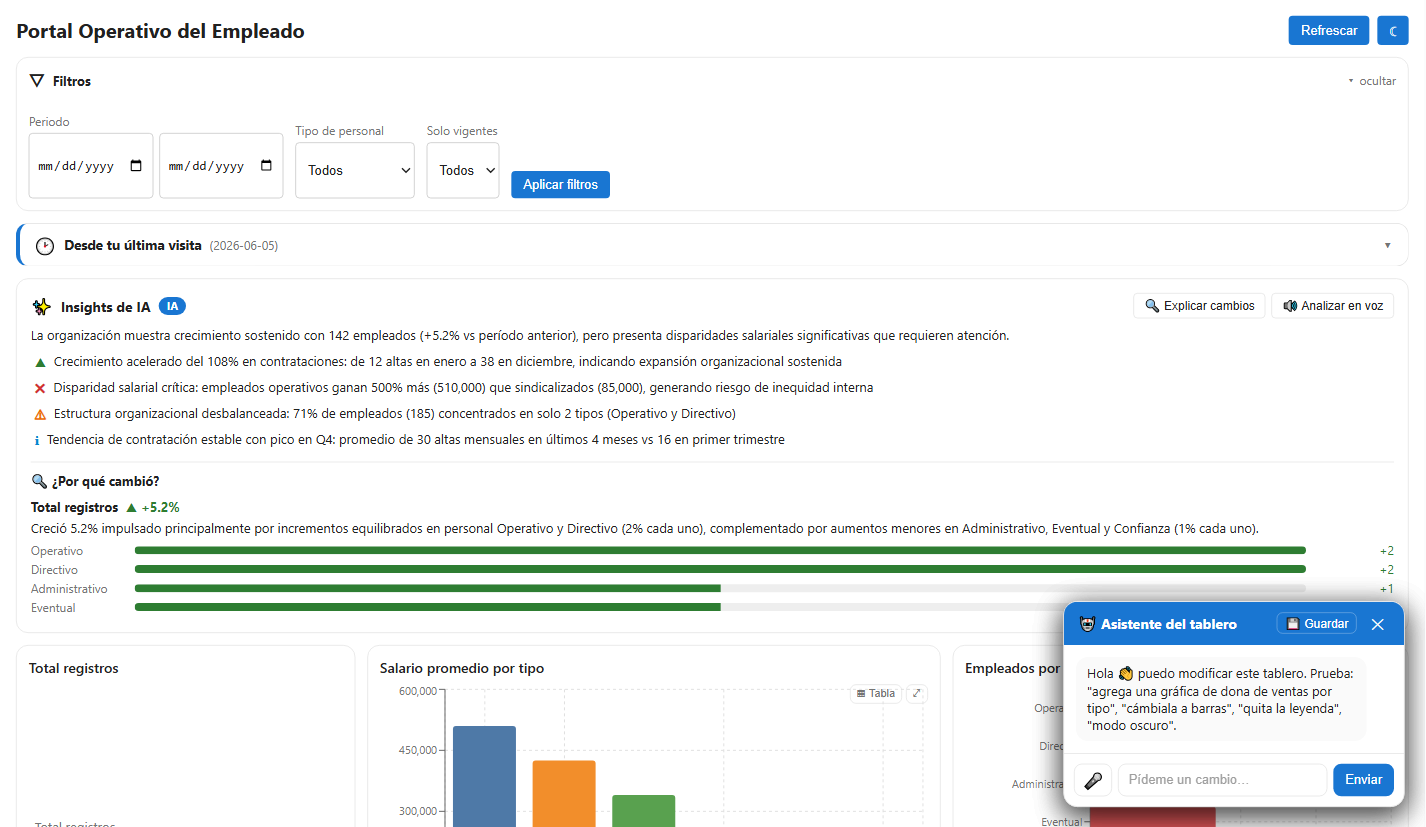This screenshot has height=827, width=1426.
Task: Click the sparkle icon beside Insights de IA
Action: (41, 307)
